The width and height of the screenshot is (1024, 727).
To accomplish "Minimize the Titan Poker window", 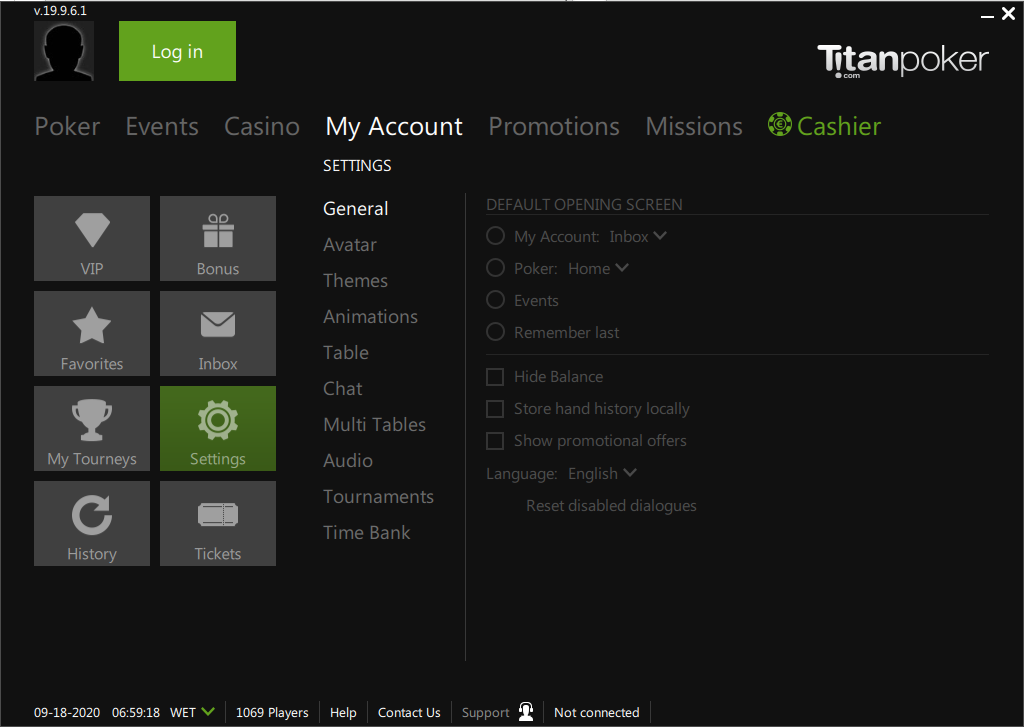I will coord(987,16).
